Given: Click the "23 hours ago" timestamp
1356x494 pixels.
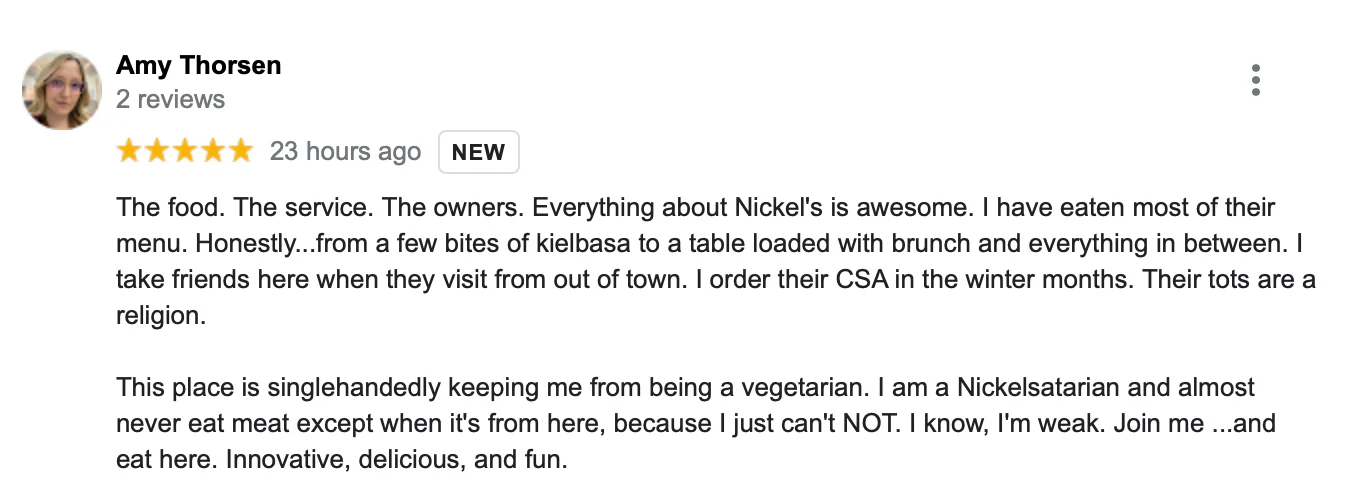Looking at the screenshot, I should tap(345, 152).
